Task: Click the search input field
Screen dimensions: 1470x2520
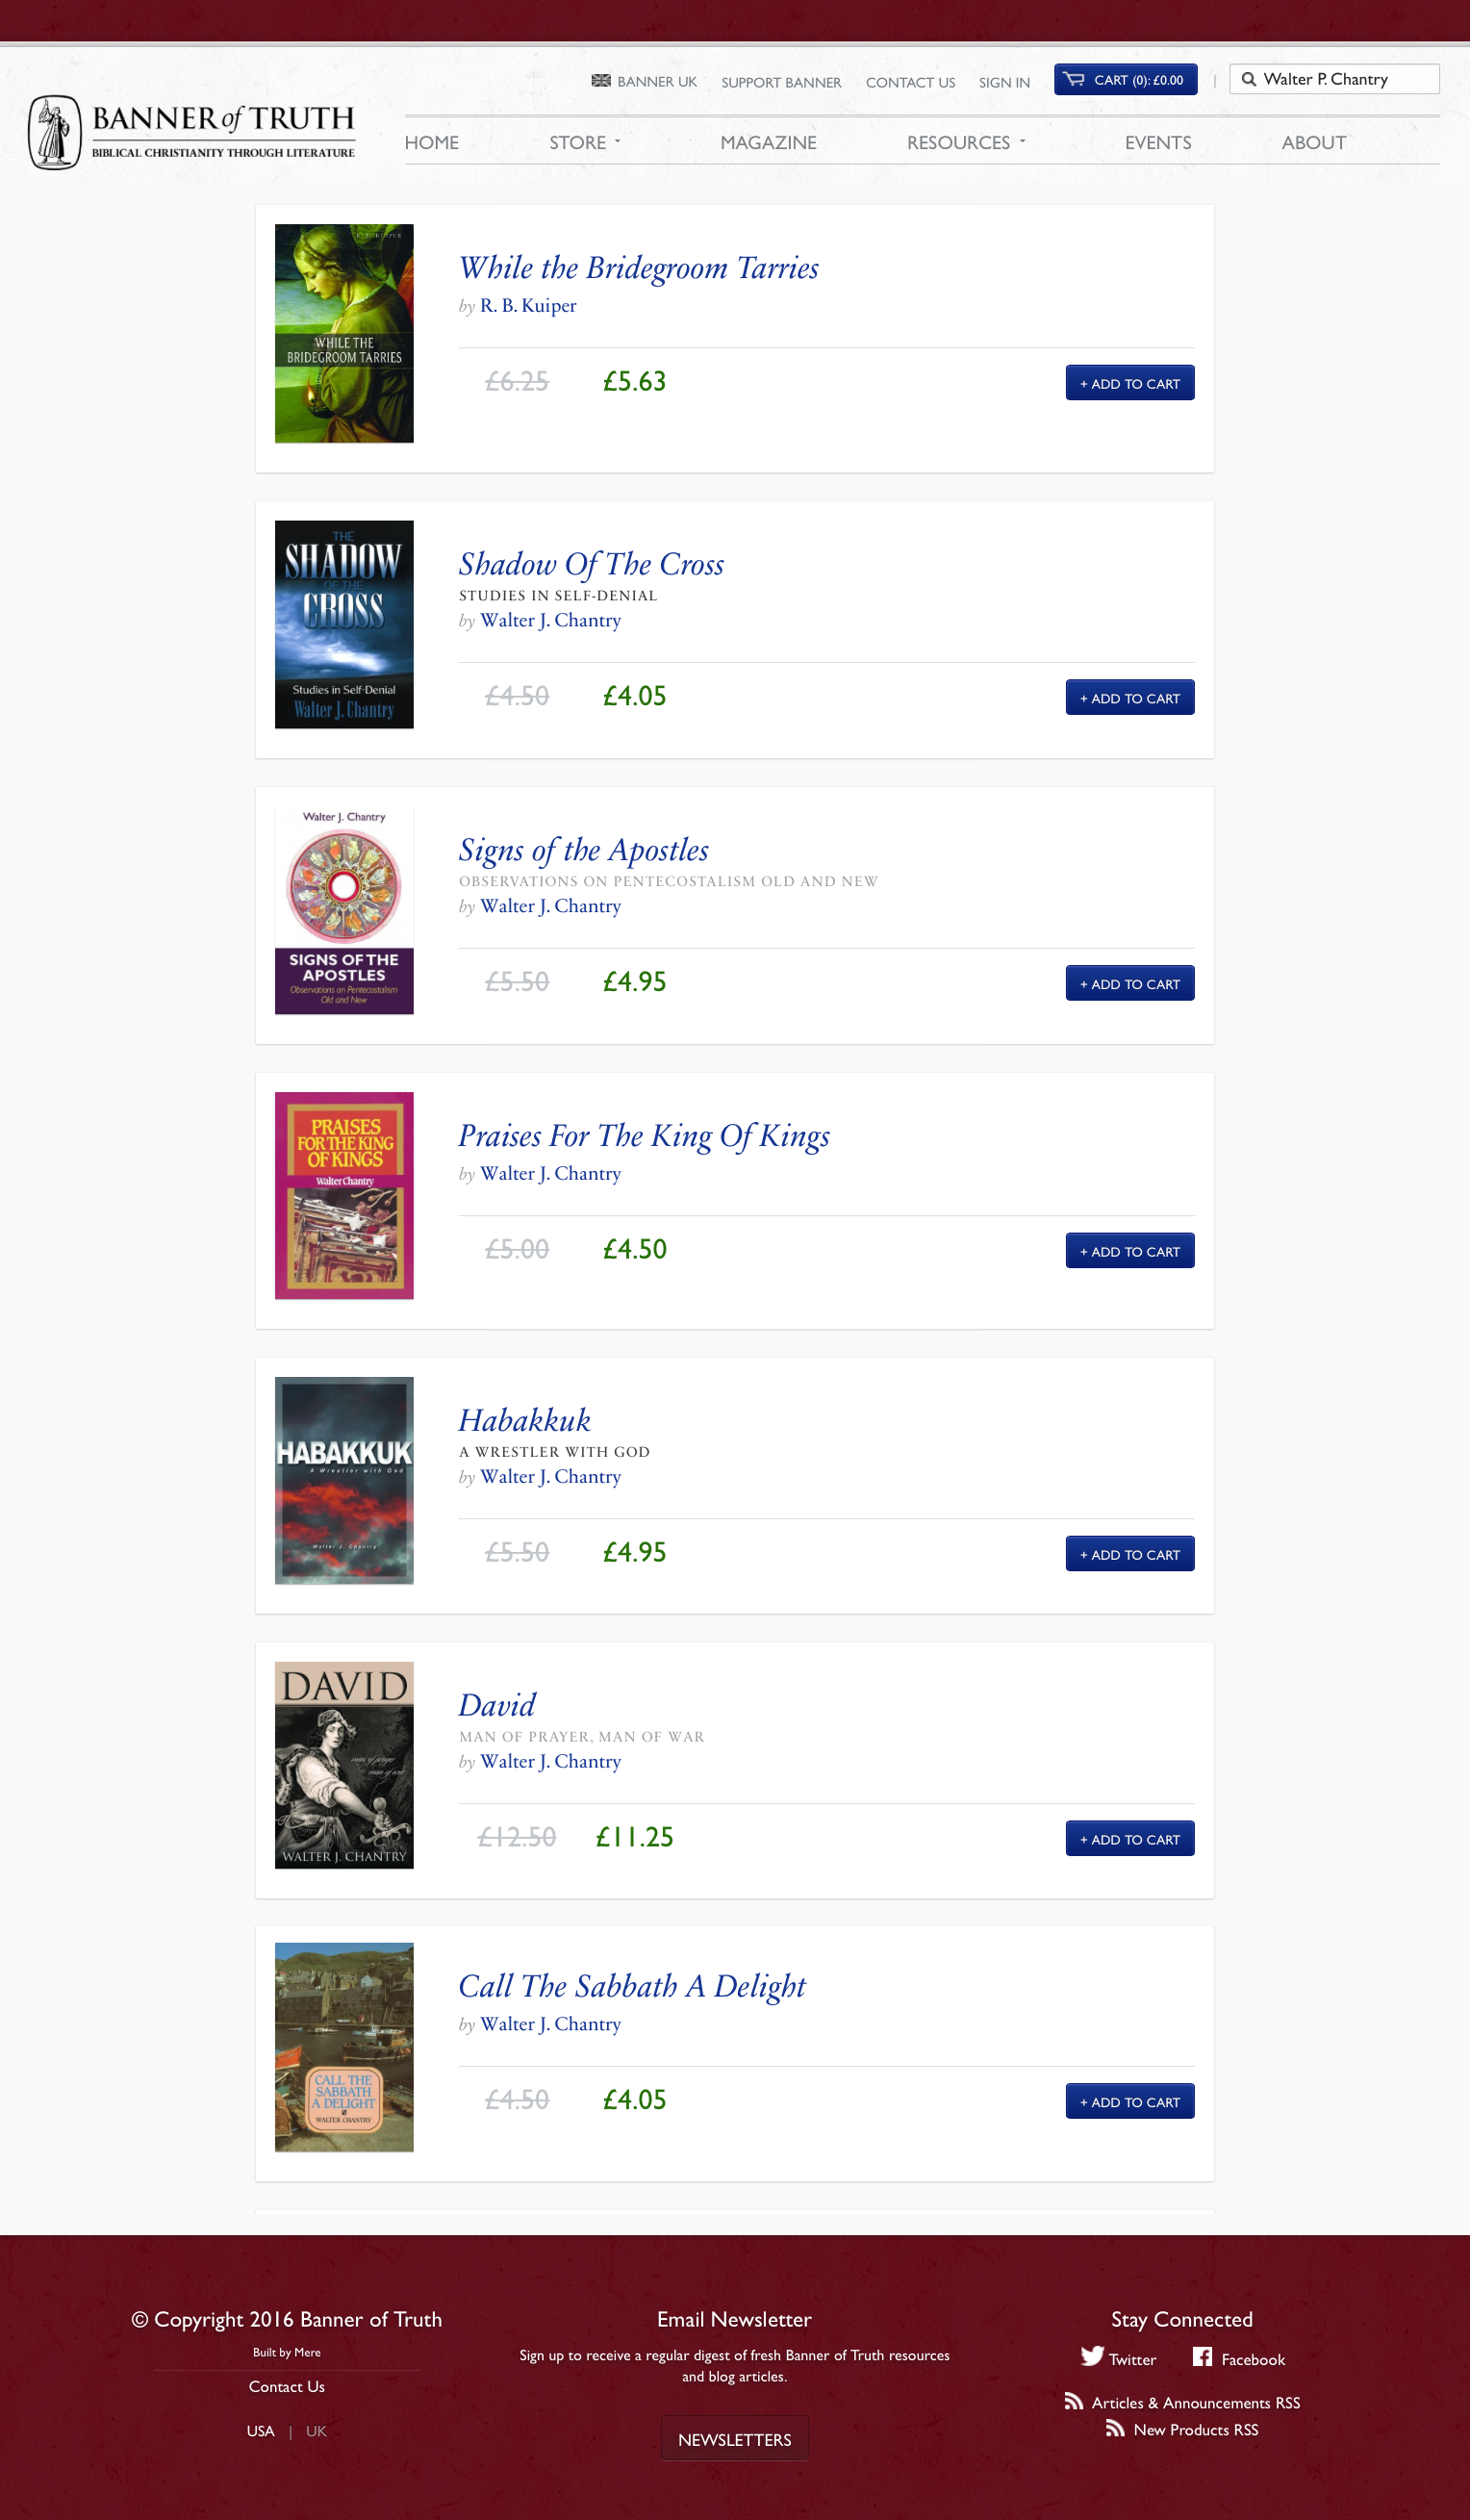Action: tap(1340, 79)
